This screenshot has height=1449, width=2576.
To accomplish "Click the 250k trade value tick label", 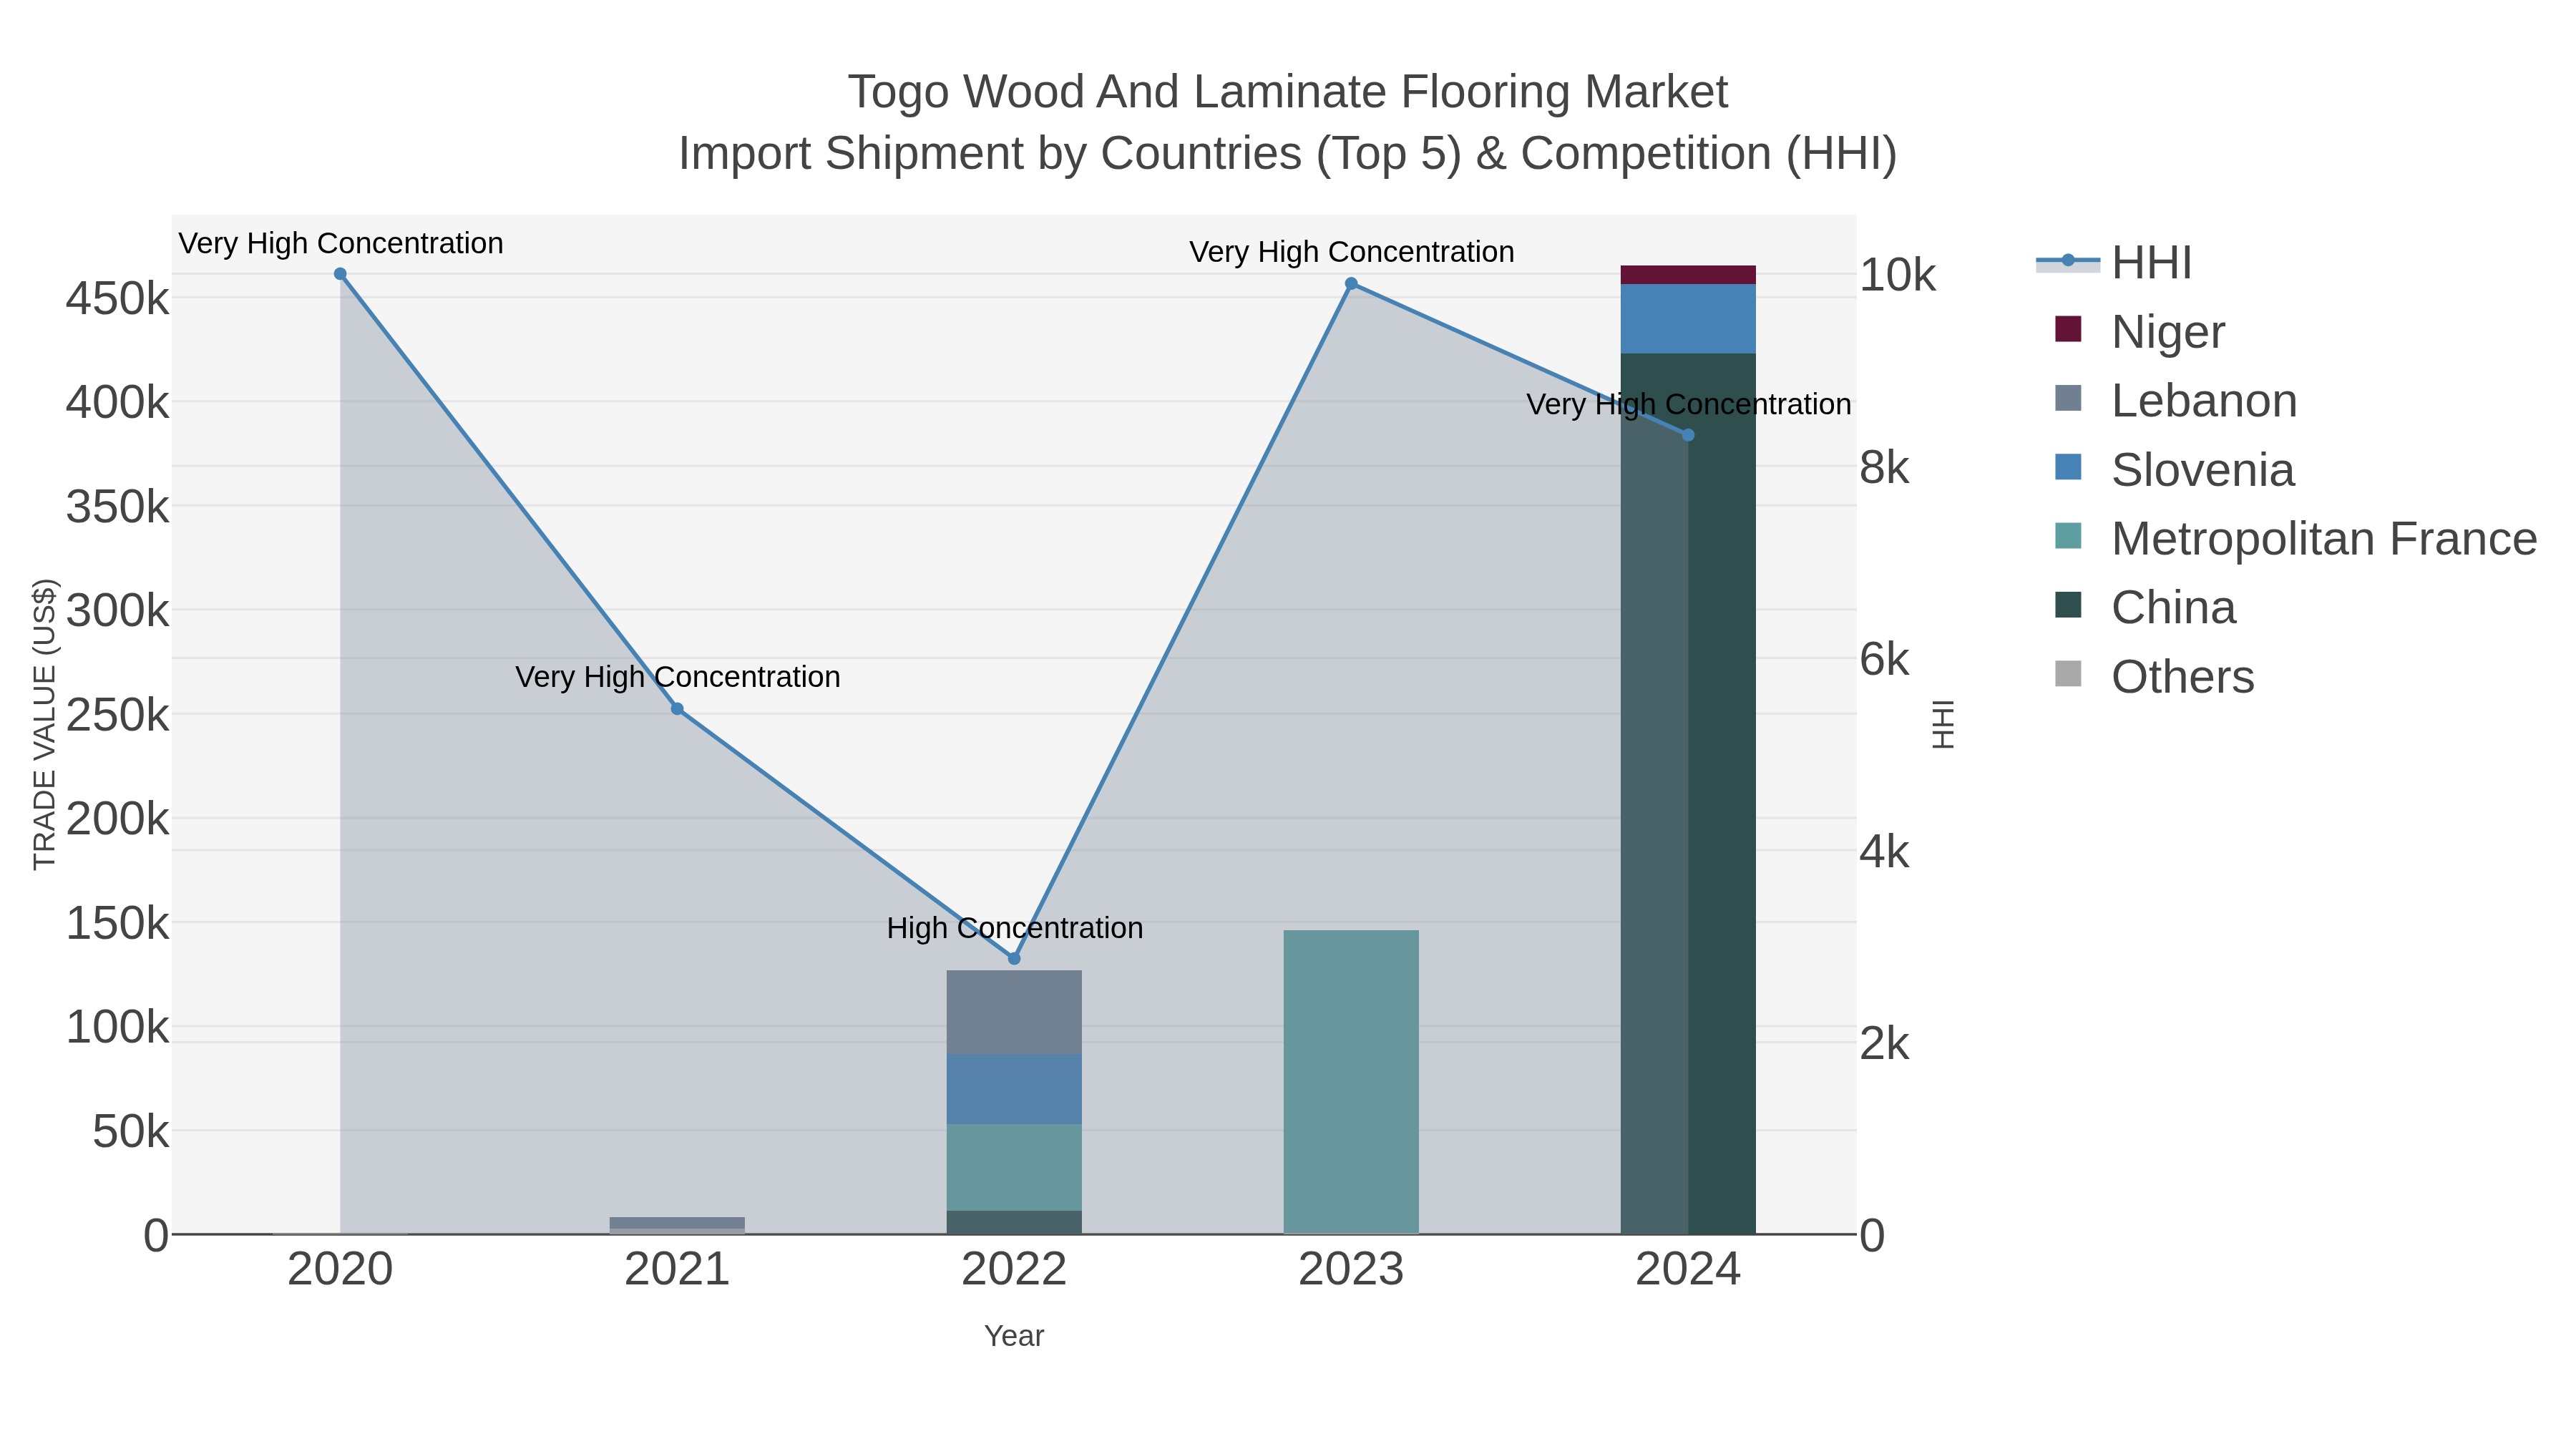I will (x=117, y=715).
